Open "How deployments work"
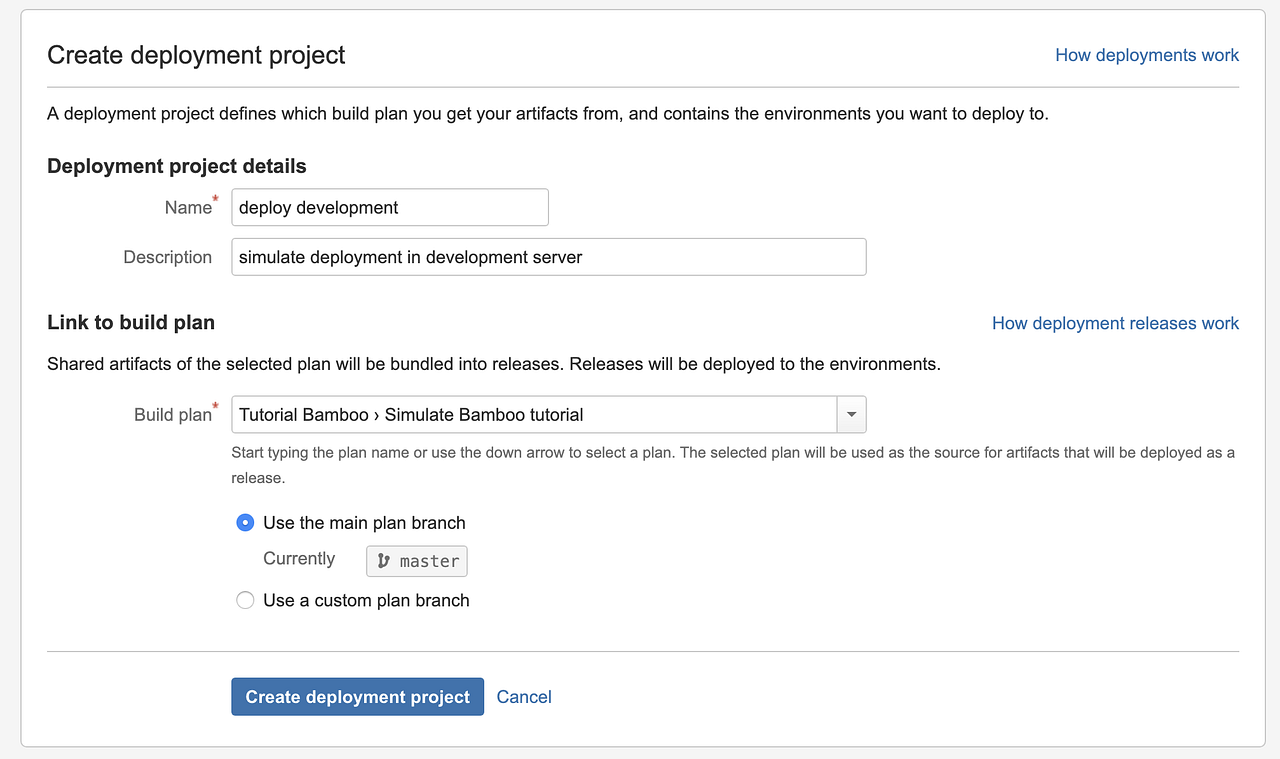This screenshot has width=1280, height=759. pos(1146,55)
